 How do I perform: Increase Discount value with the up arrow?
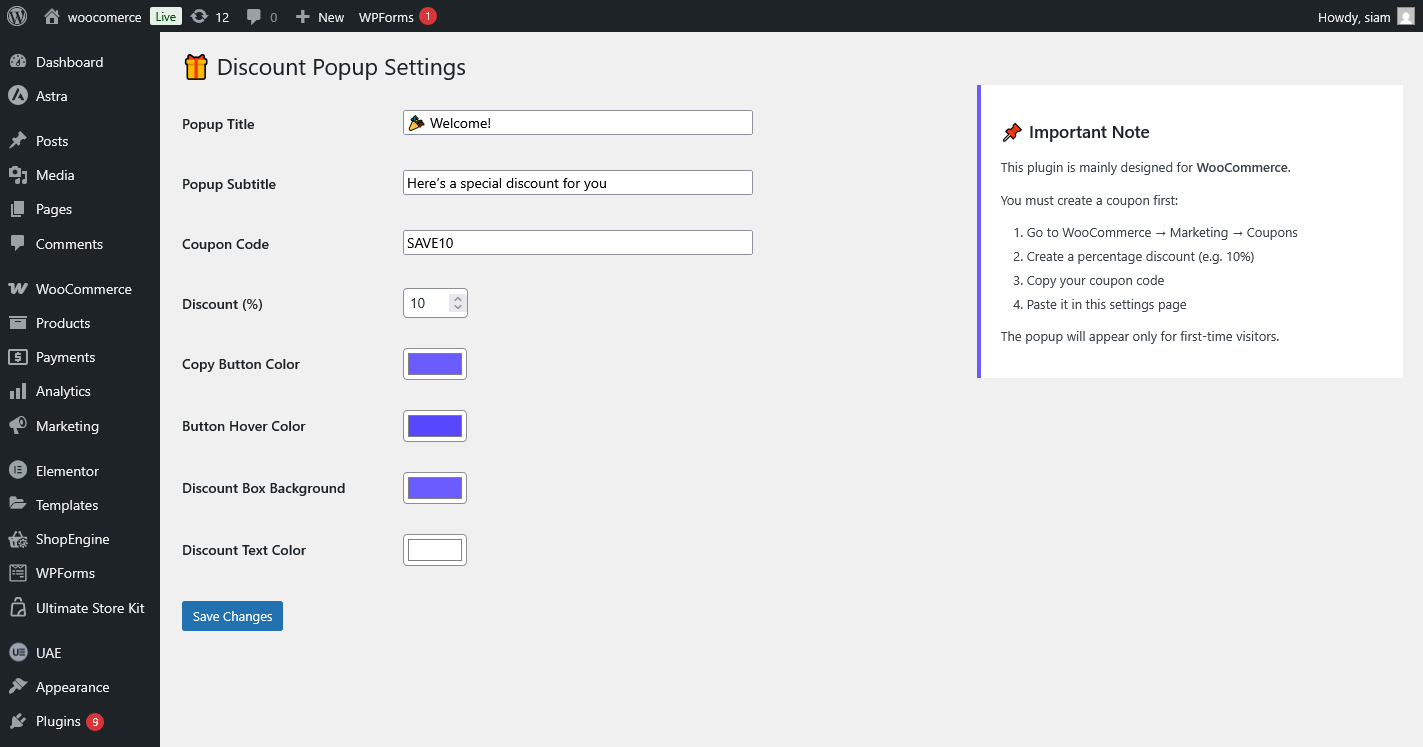point(457,297)
